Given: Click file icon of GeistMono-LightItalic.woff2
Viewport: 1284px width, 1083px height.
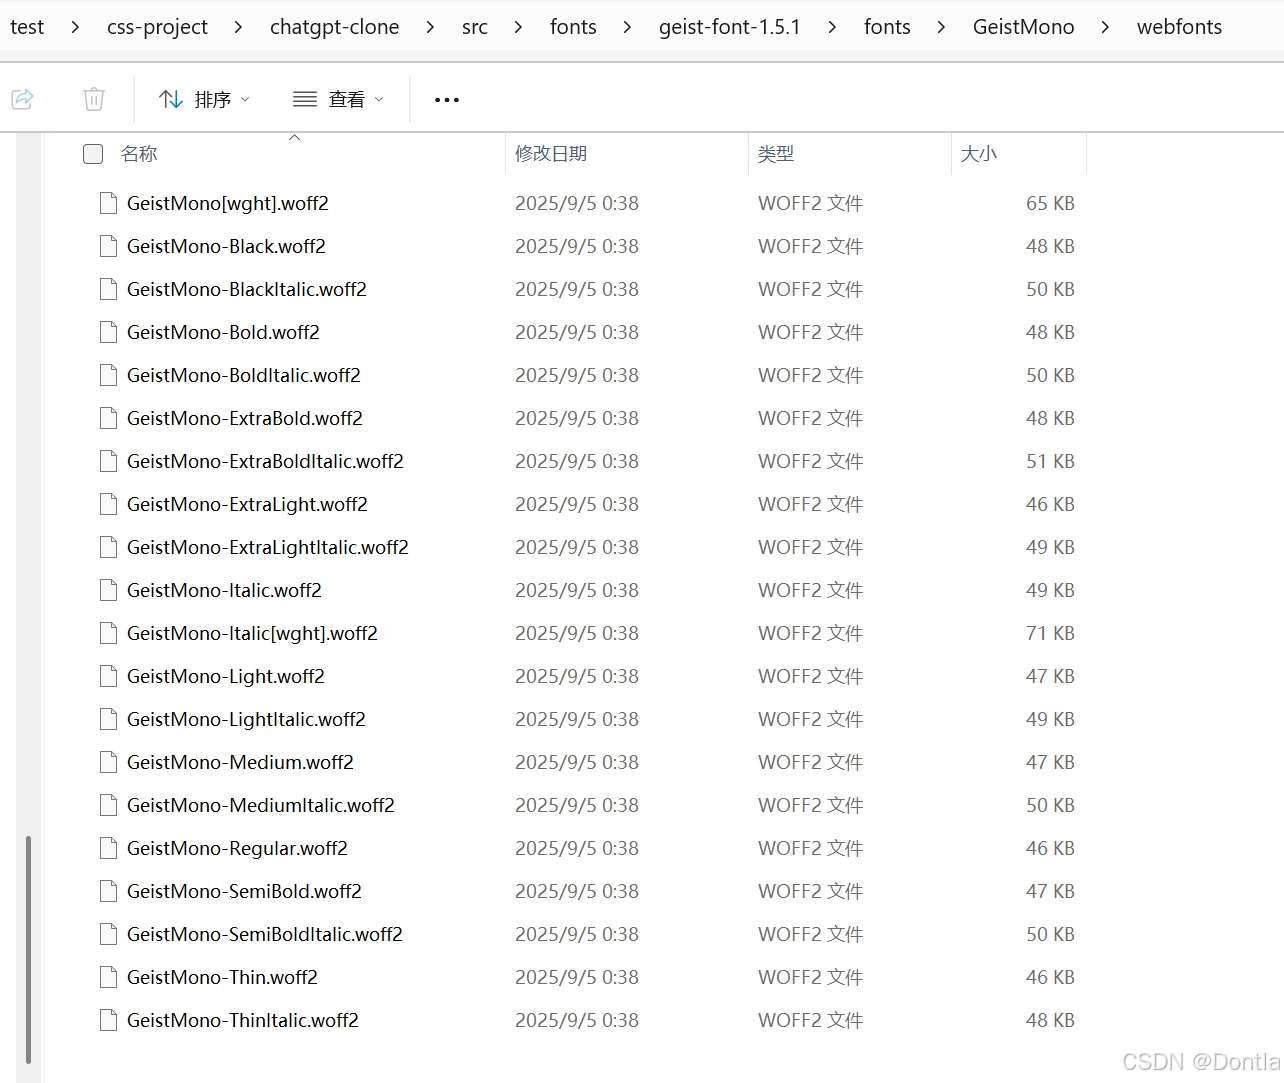Looking at the screenshot, I should [x=108, y=719].
